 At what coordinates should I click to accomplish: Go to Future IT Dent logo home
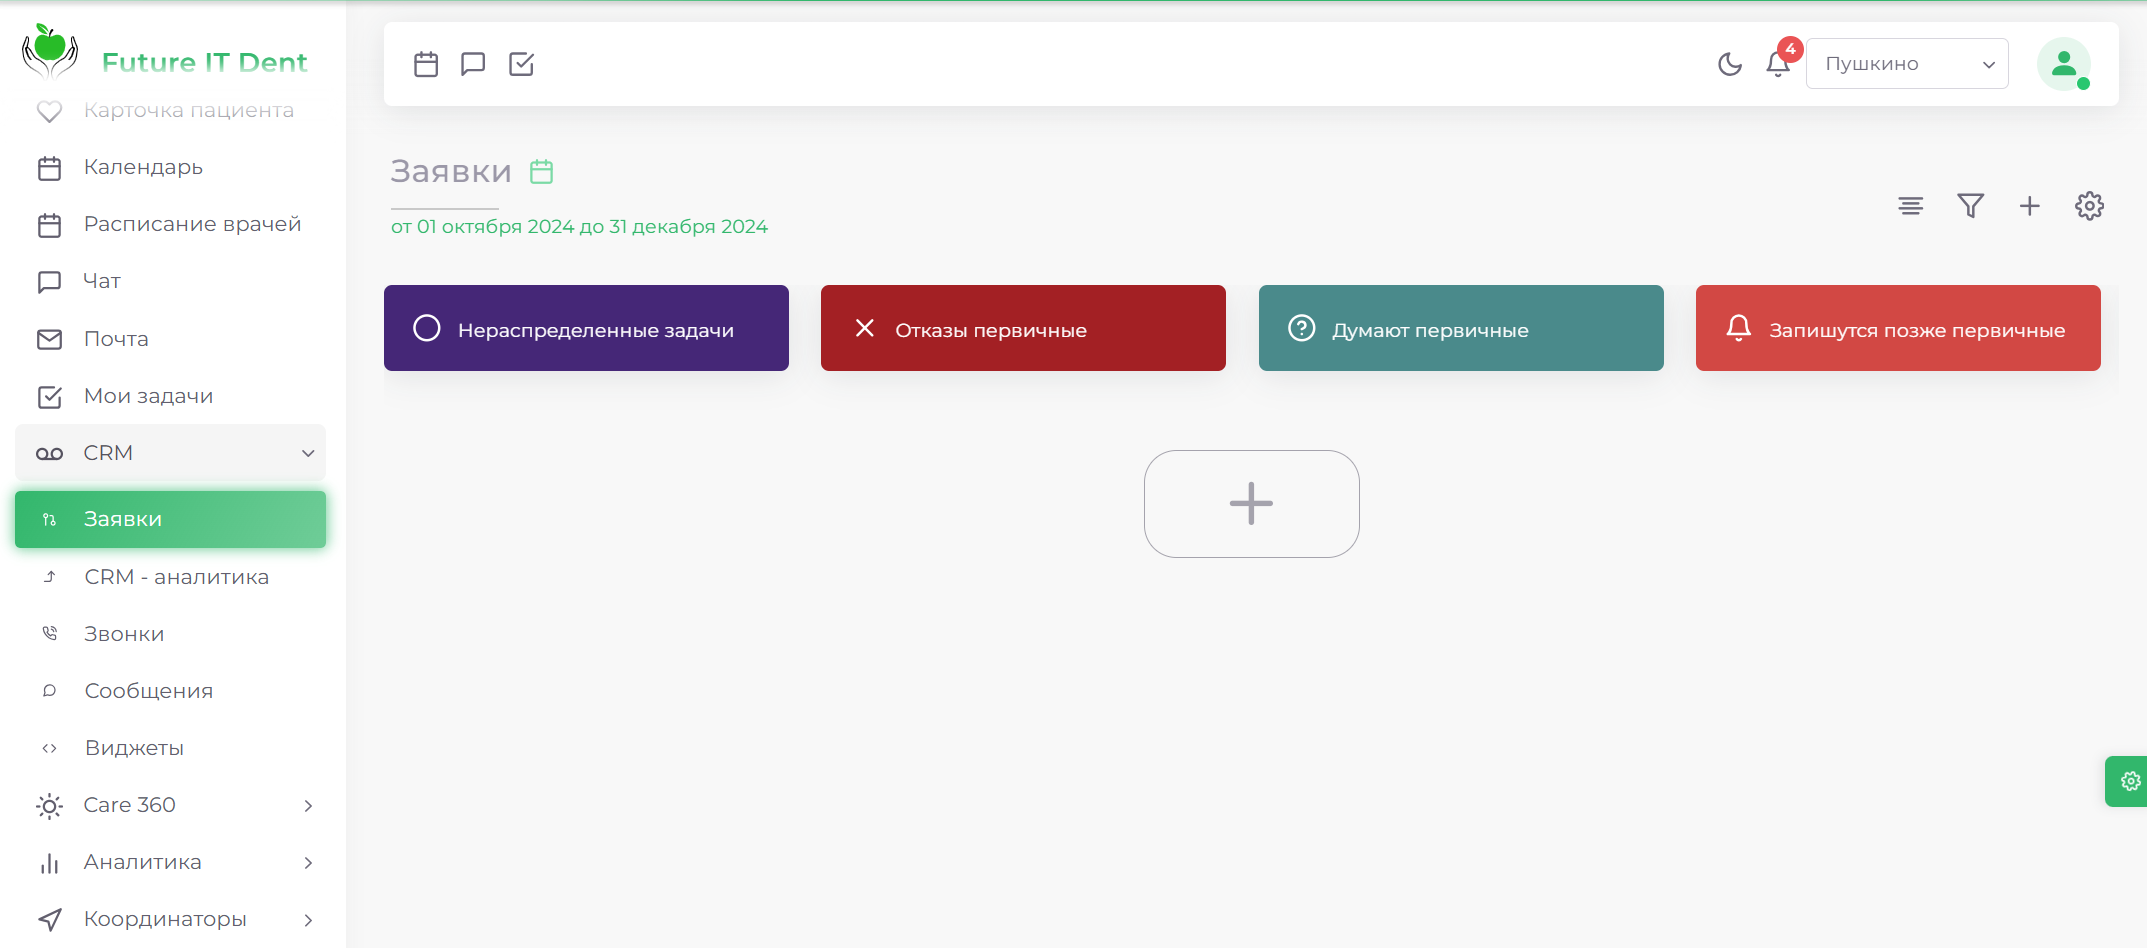pyautogui.click(x=165, y=52)
